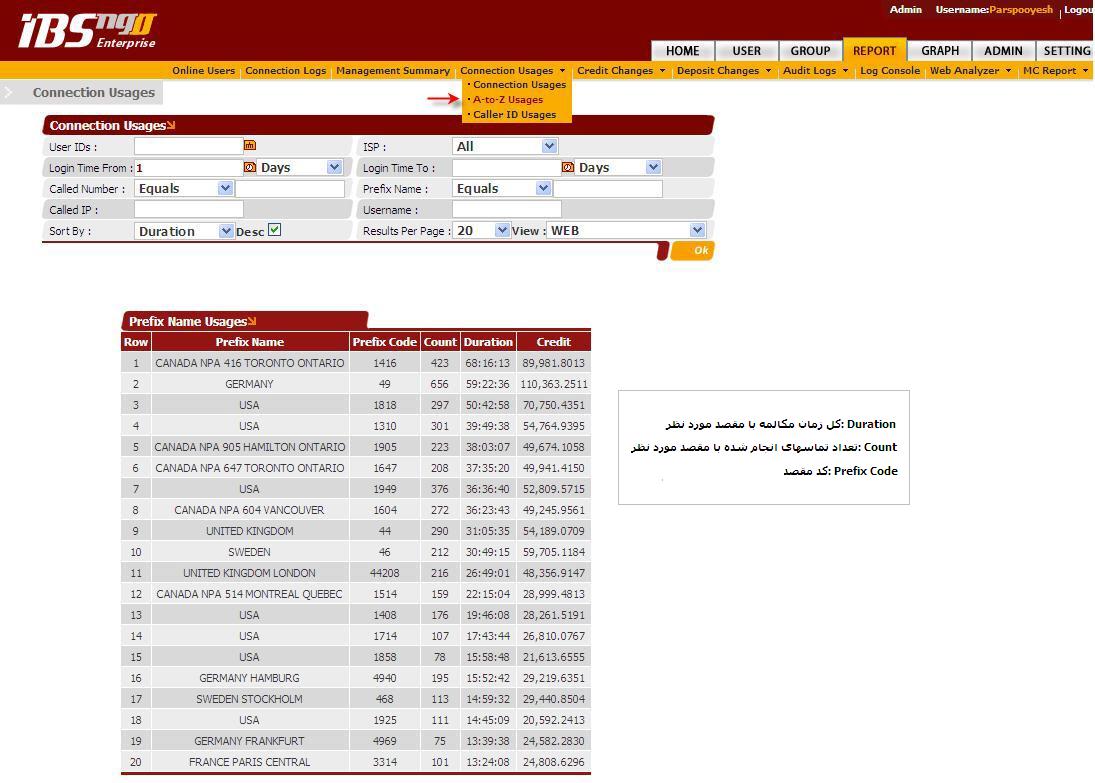The image size is (1095, 783).
Task: Click the IBSng Enterprise logo
Action: click(x=88, y=31)
